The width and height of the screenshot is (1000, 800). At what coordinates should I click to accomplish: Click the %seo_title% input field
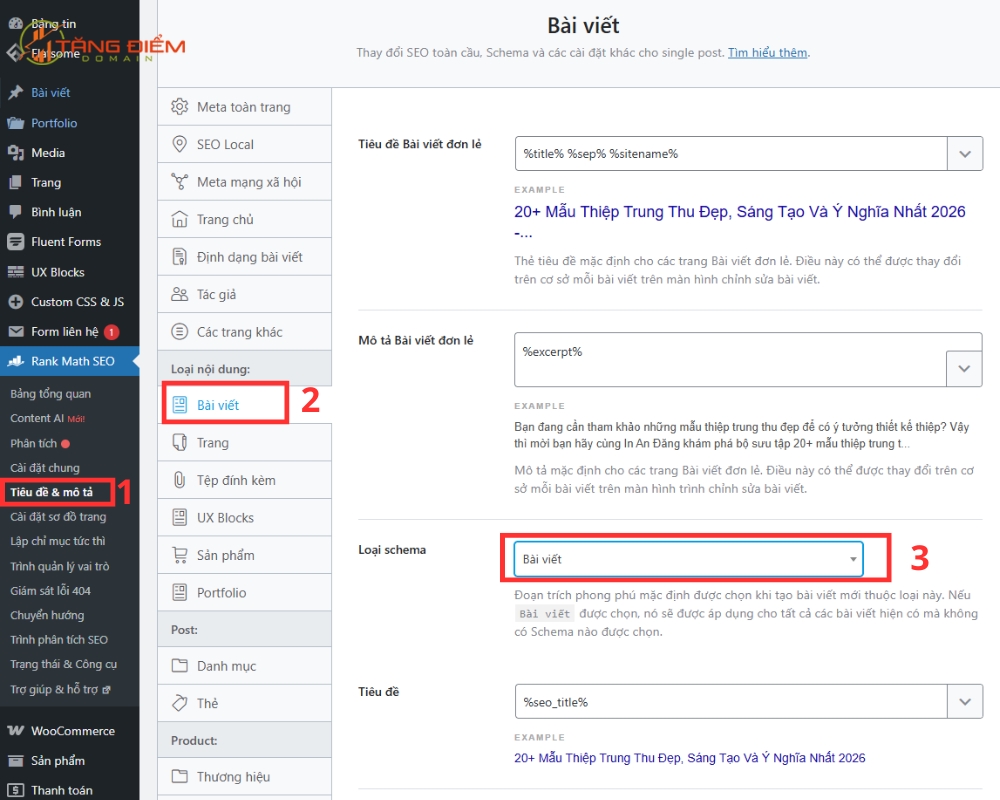(731, 702)
